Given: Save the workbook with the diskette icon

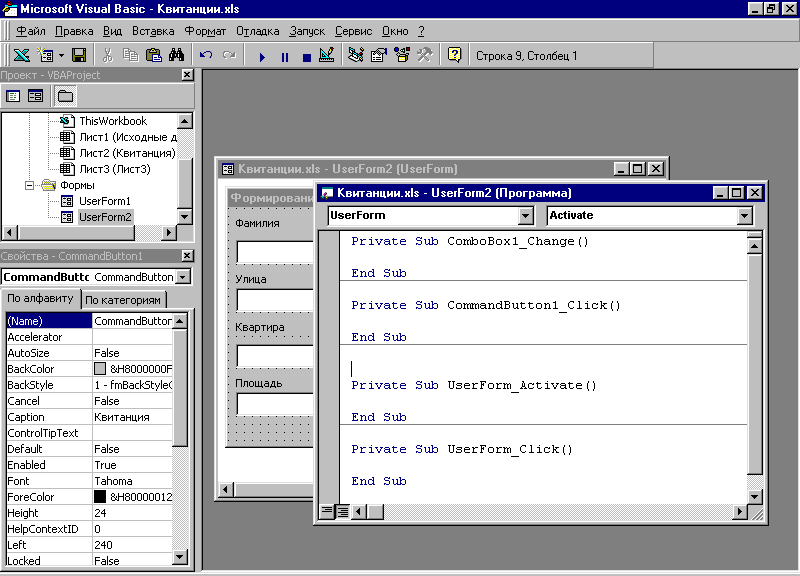Looking at the screenshot, I should click(x=79, y=55).
